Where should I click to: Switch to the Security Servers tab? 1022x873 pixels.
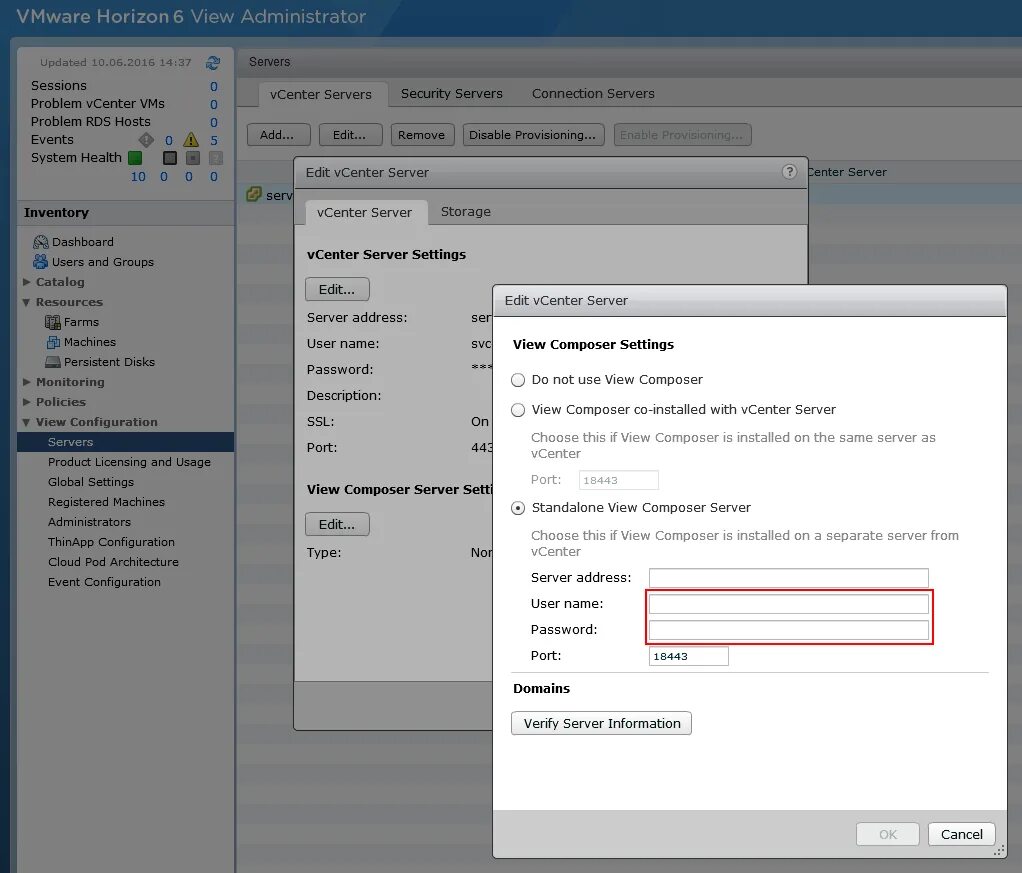(452, 94)
